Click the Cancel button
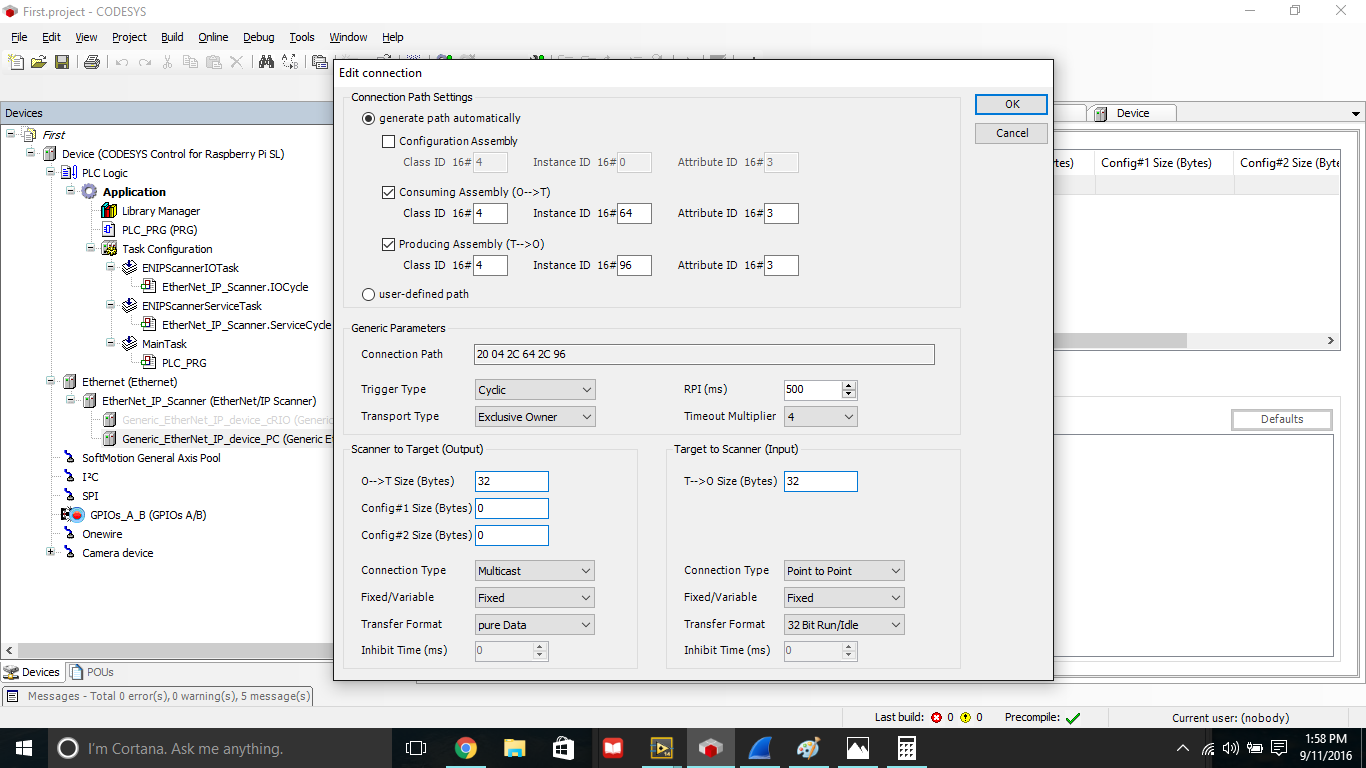The width and height of the screenshot is (1366, 768). point(1012,133)
